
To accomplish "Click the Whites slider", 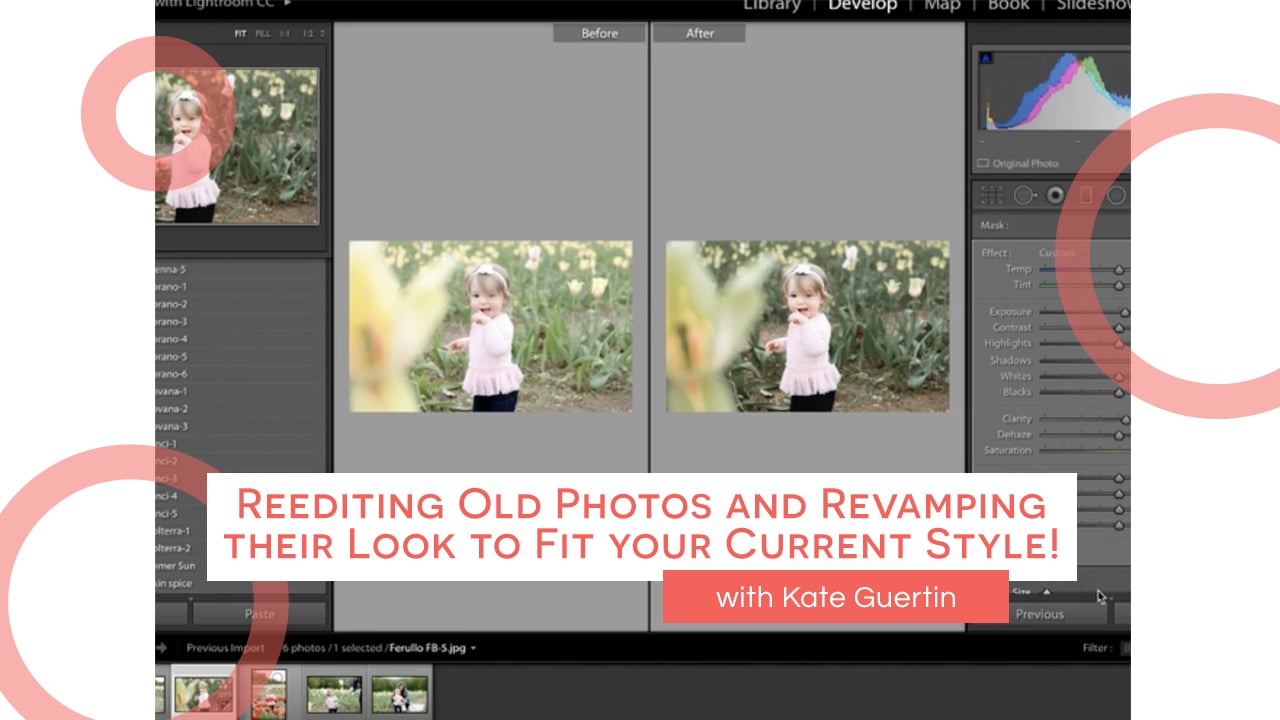I will tap(1083, 376).
